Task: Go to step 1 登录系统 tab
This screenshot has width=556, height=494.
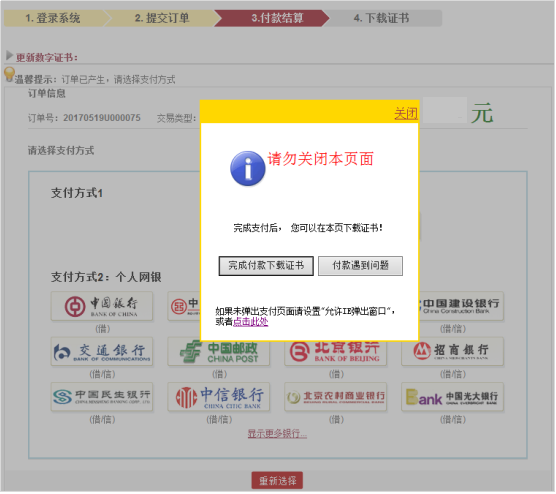Action: (x=53, y=18)
